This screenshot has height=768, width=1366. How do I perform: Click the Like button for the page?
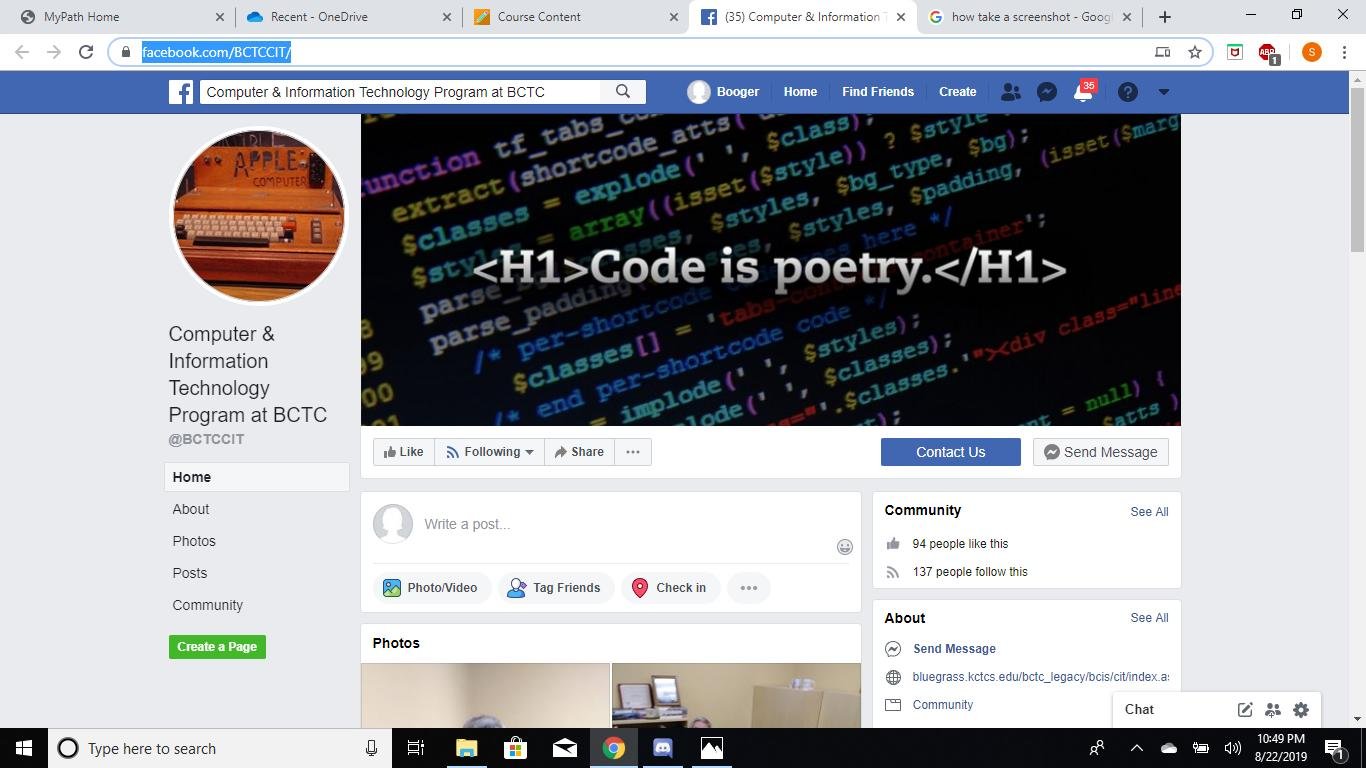pos(404,452)
